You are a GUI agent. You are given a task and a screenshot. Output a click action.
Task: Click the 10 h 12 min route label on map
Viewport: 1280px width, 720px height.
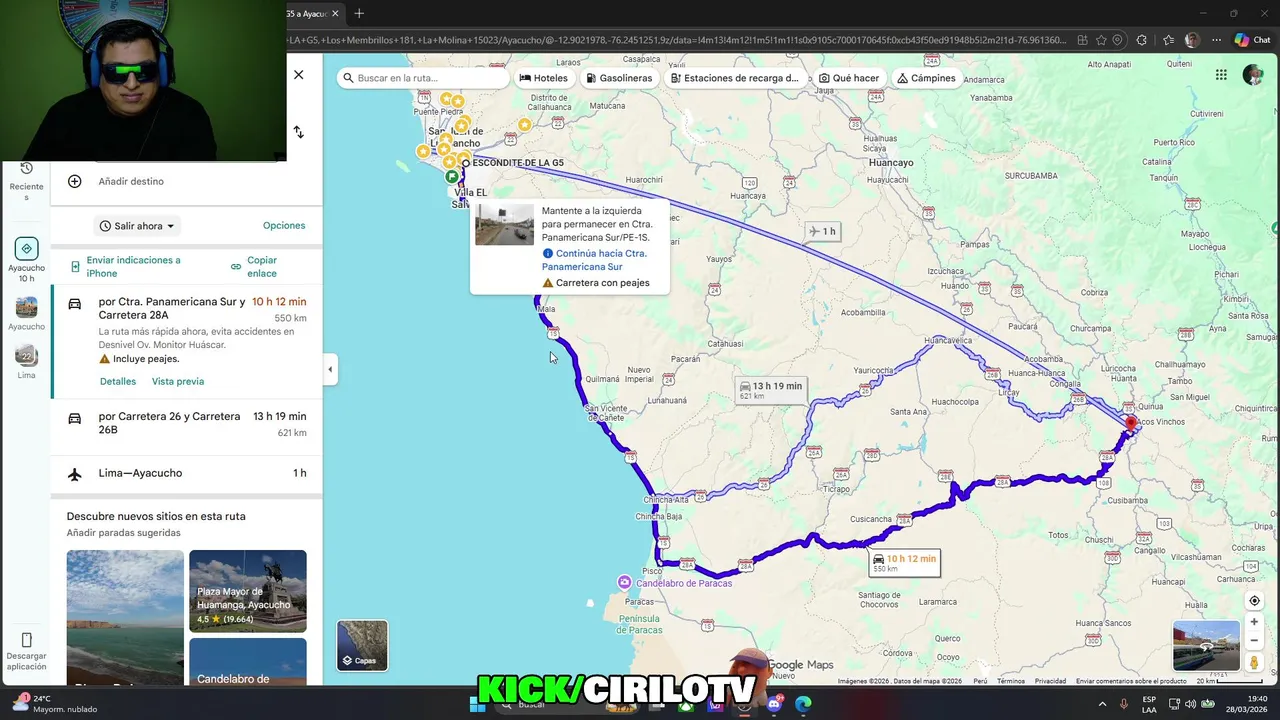tap(904, 563)
